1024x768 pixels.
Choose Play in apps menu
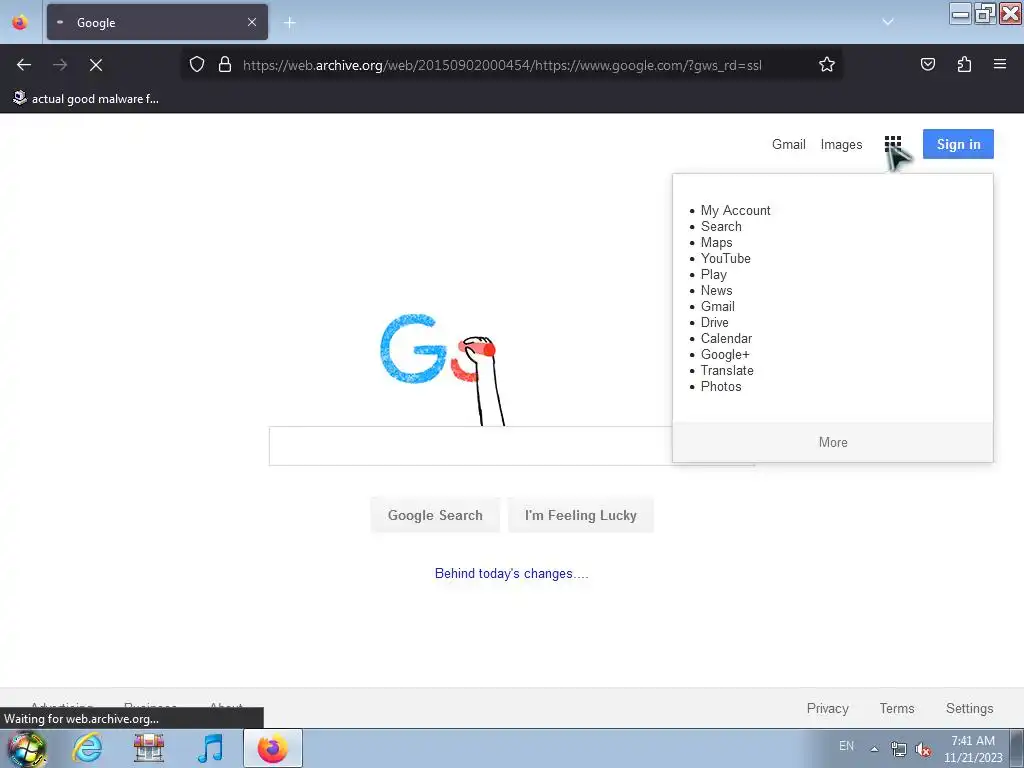714,274
